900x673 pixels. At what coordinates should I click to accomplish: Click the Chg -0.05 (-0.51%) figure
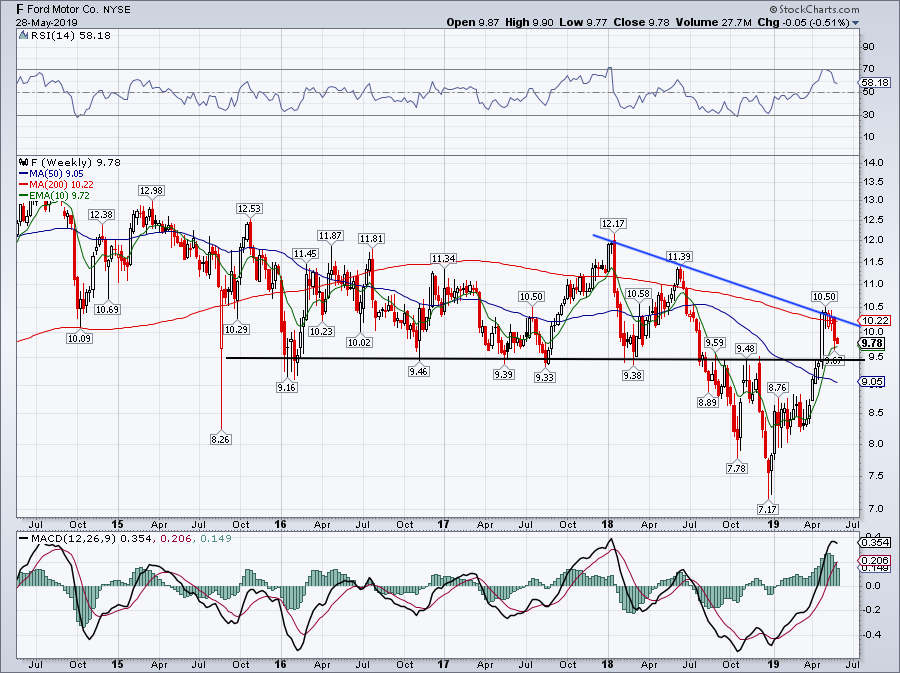pyautogui.click(x=804, y=22)
